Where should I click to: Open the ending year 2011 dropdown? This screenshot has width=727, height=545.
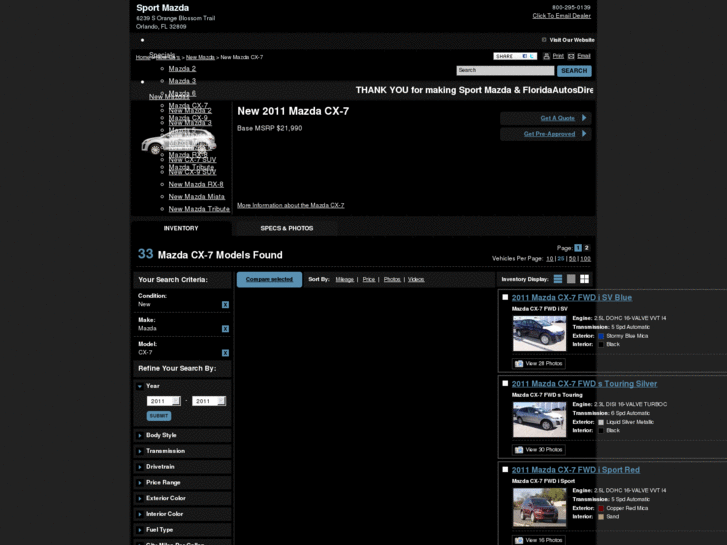tap(209, 401)
